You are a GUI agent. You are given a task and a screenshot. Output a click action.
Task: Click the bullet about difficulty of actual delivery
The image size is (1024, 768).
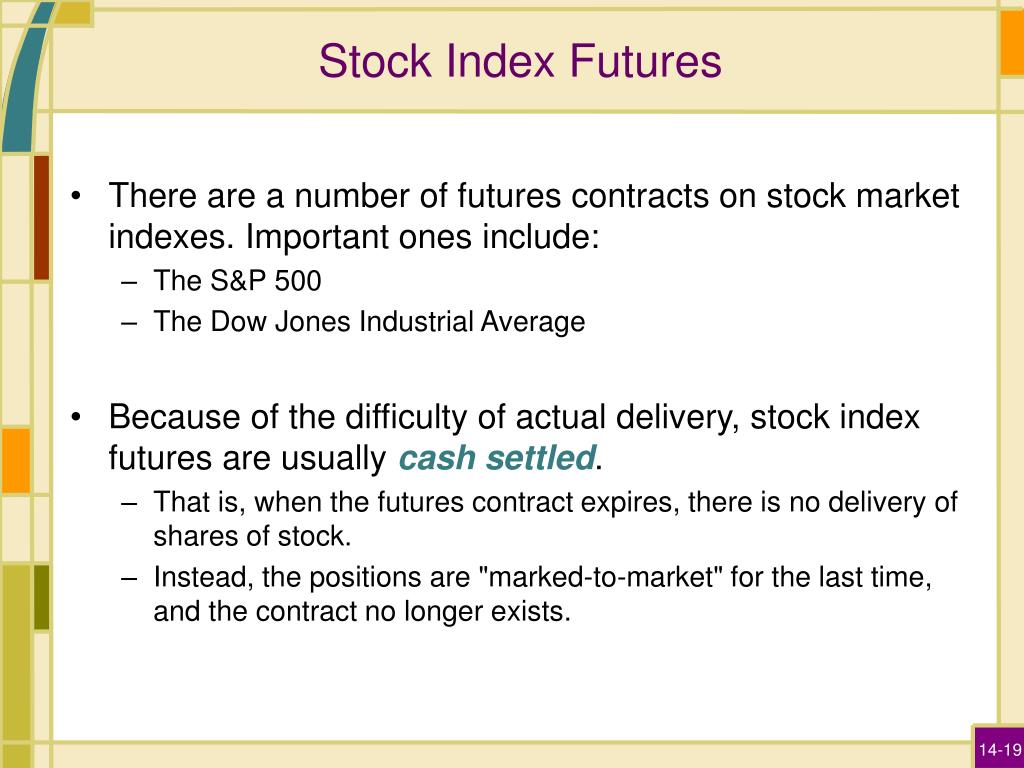514,437
